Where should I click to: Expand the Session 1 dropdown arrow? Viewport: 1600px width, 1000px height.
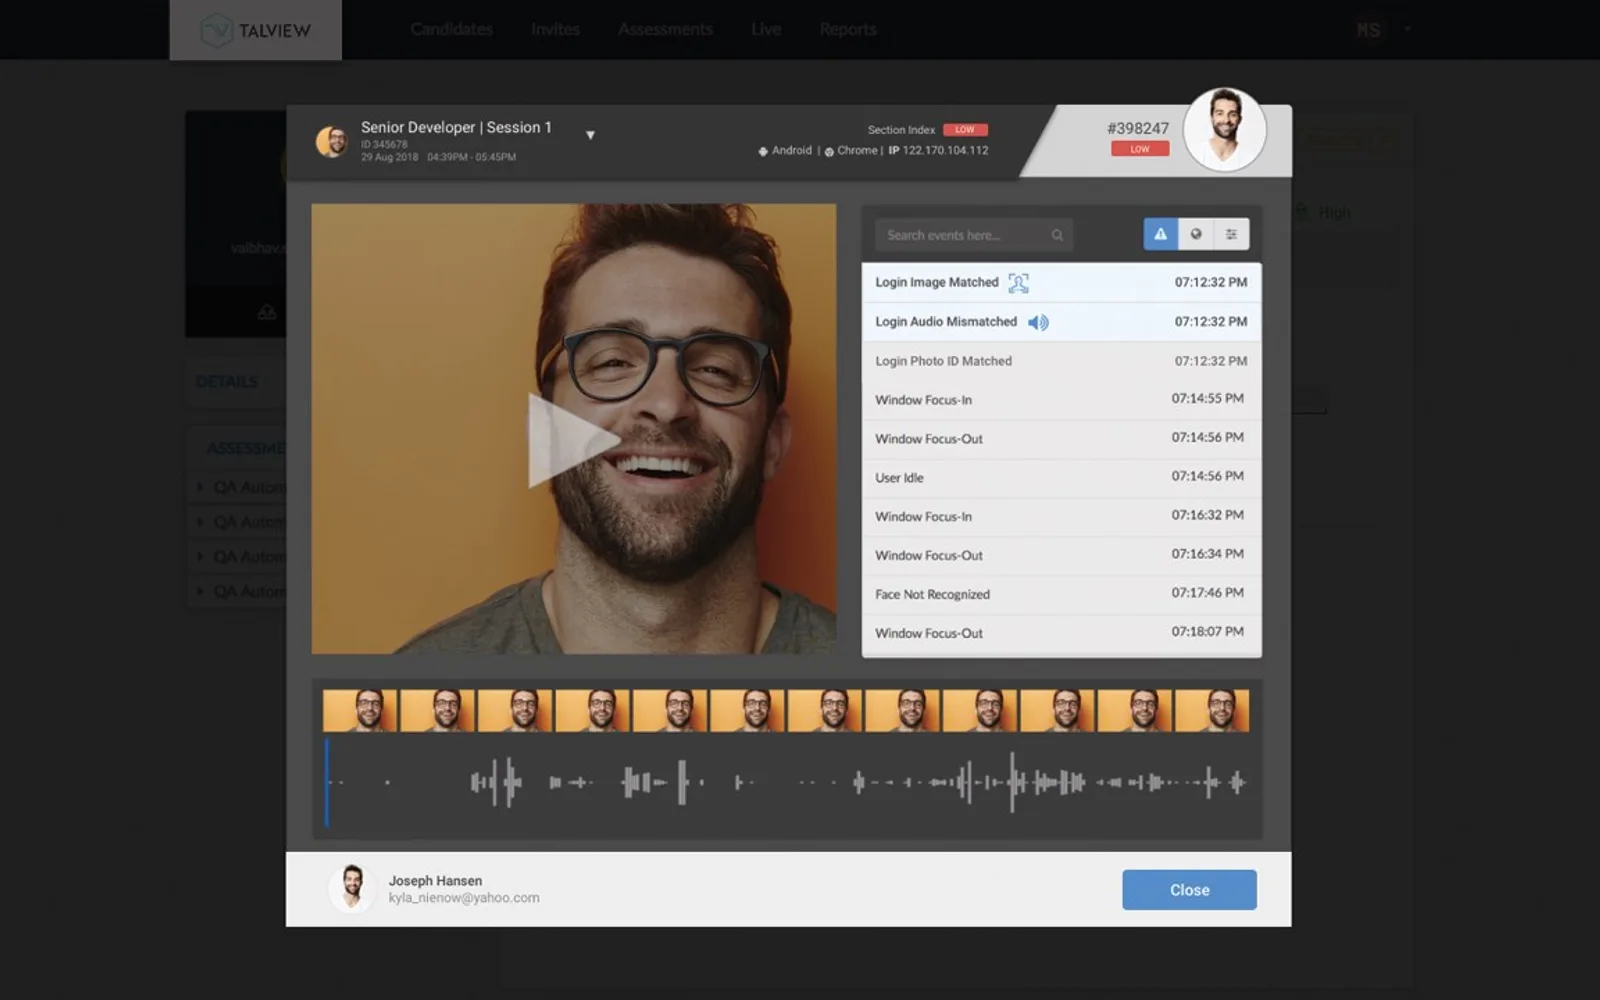click(x=590, y=135)
